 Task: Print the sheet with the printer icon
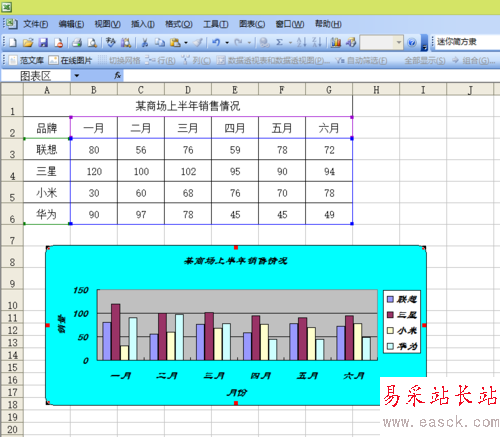pyautogui.click(x=77, y=42)
